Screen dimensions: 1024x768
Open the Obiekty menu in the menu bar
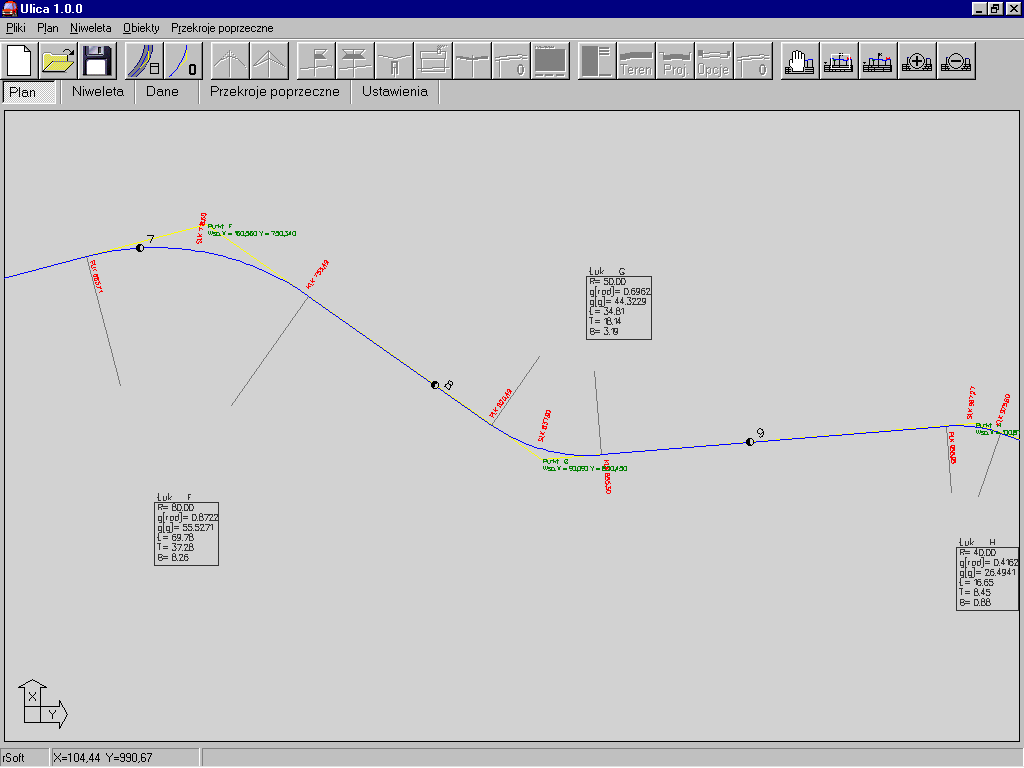click(140, 28)
